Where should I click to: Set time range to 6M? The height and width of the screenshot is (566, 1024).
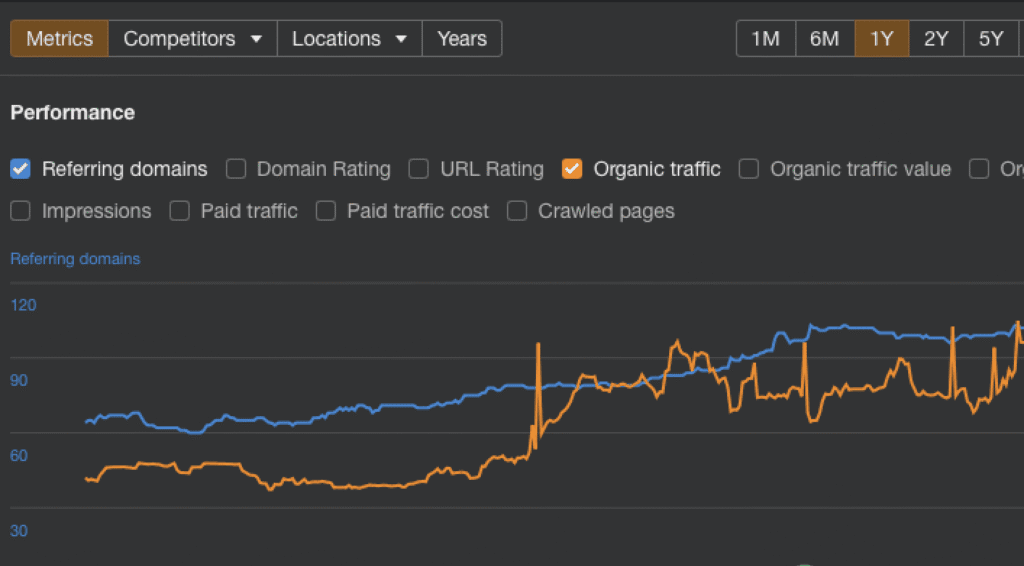(x=824, y=39)
